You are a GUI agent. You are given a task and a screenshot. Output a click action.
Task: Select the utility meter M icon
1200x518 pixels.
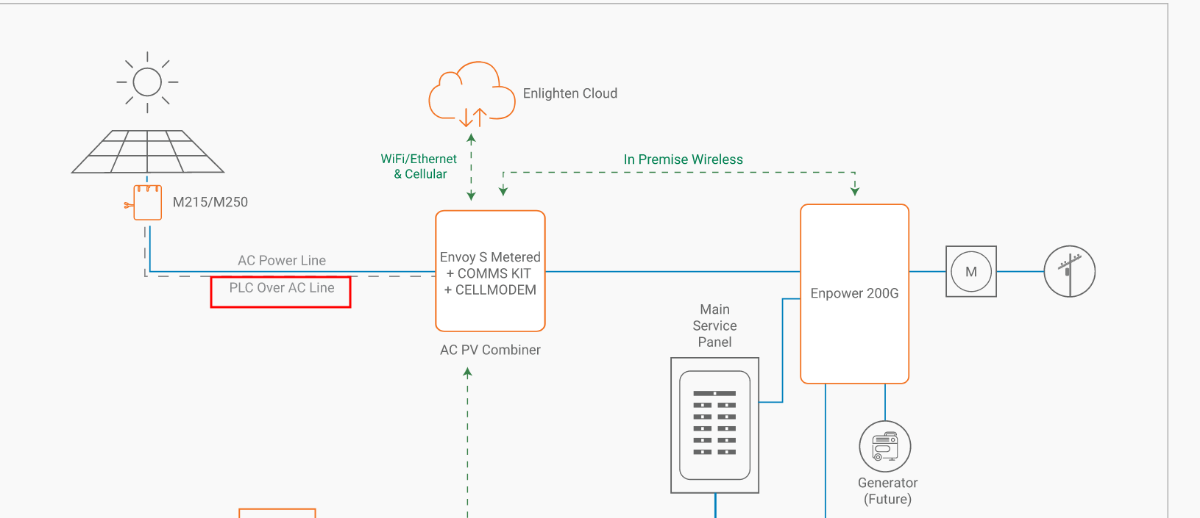[970, 271]
